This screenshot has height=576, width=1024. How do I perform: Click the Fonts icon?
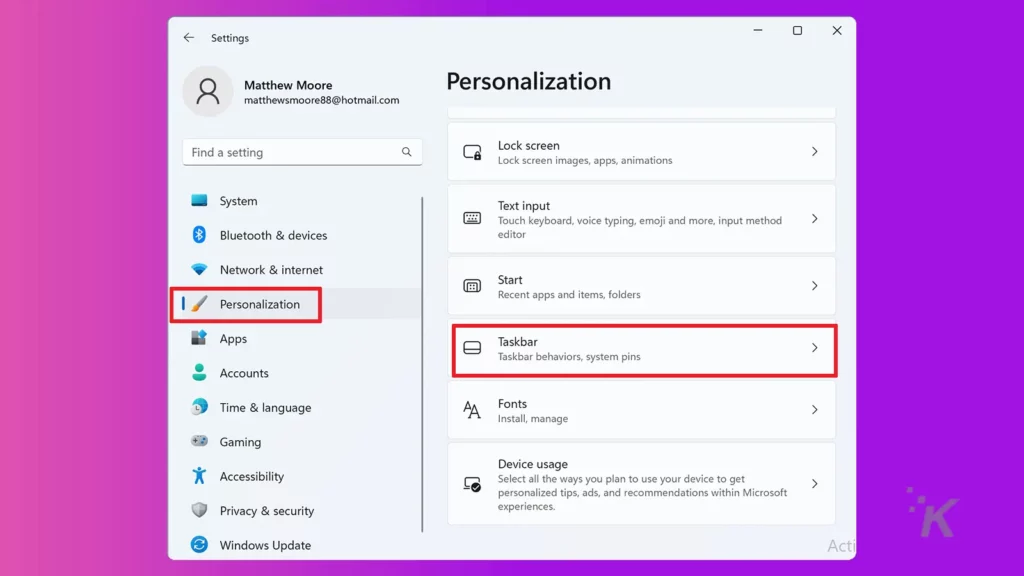(472, 410)
